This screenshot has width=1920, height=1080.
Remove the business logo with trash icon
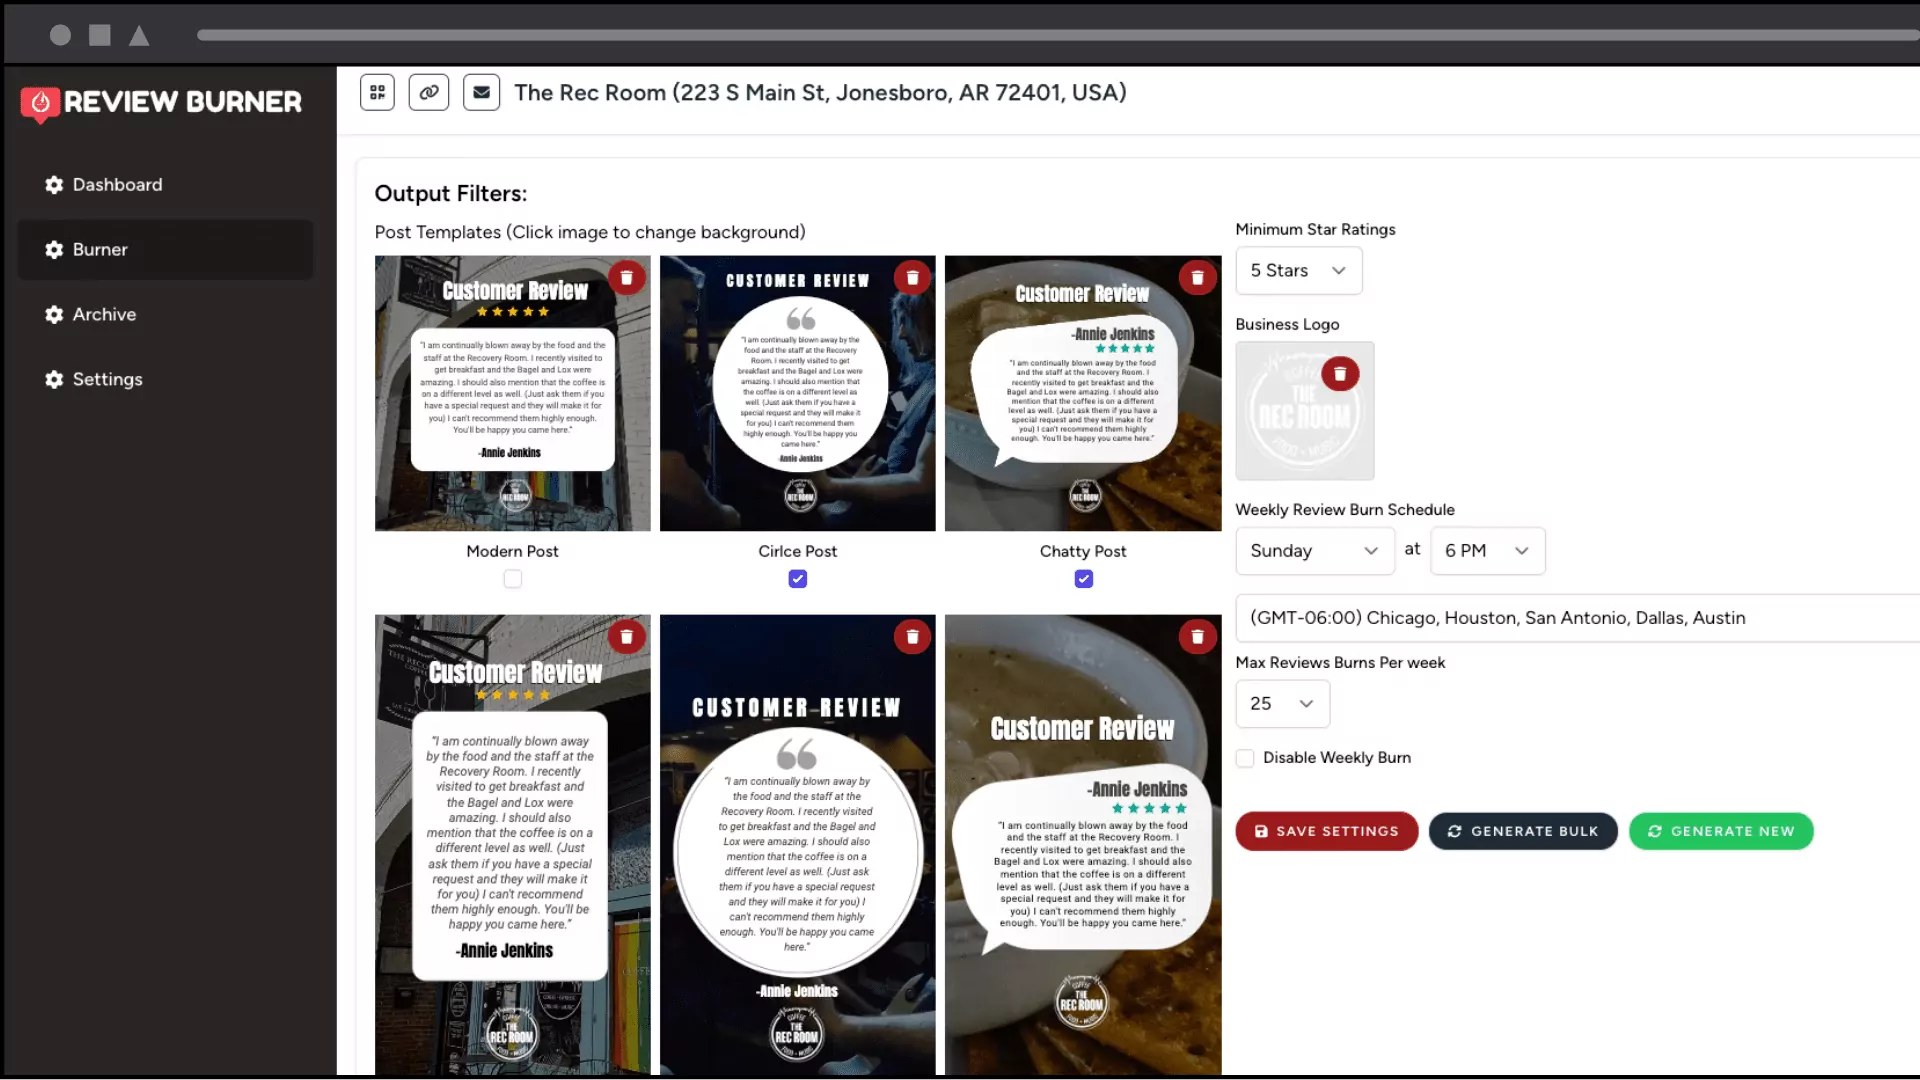coord(1340,373)
